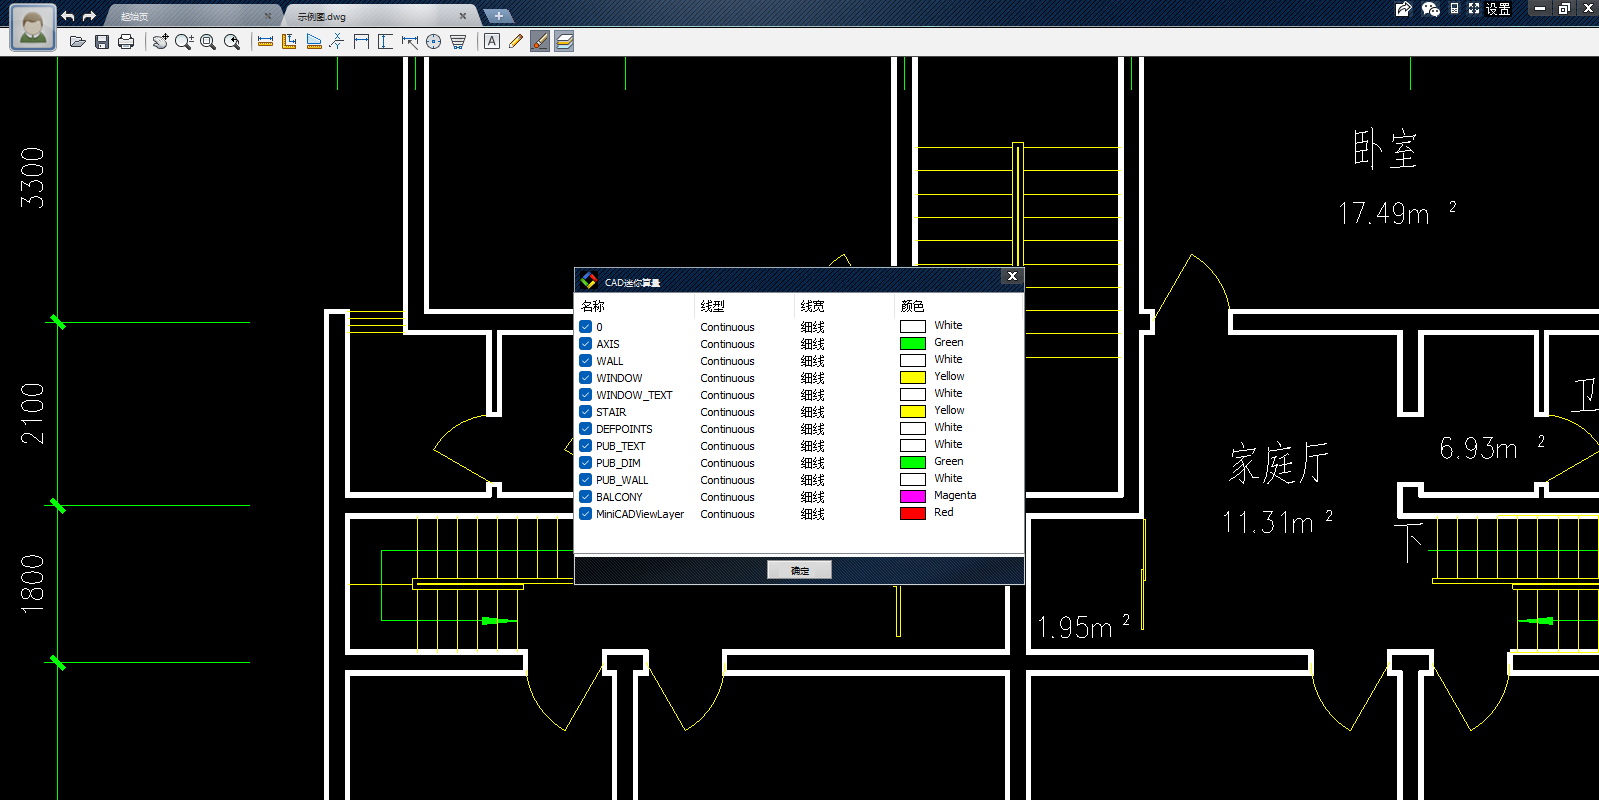The height and width of the screenshot is (800, 1599).
Task: Click the 确定 button in dialog
Action: (x=799, y=570)
